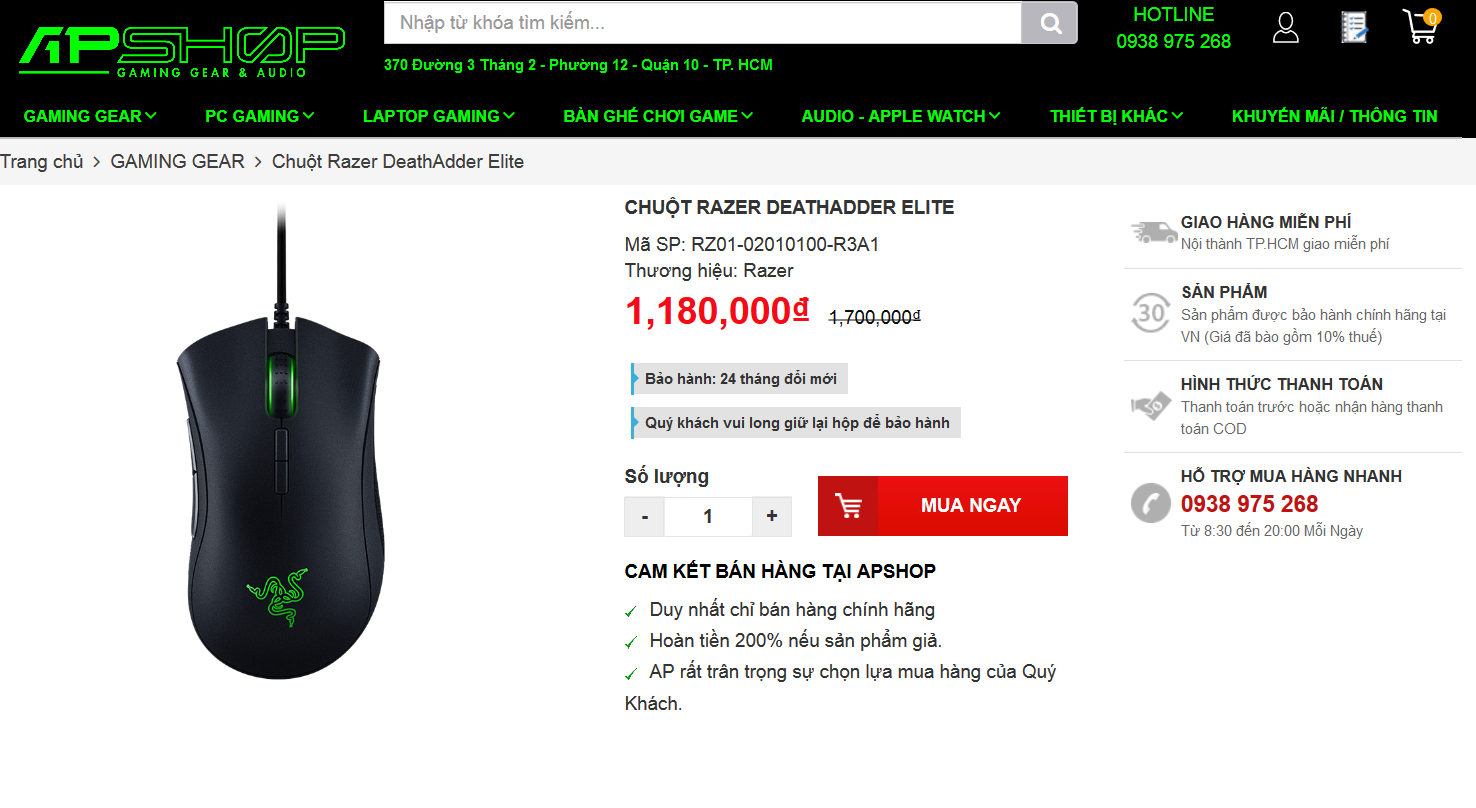Image resolution: width=1476 pixels, height=808 pixels.
Task: Click the free delivery truck icon
Action: (1154, 232)
